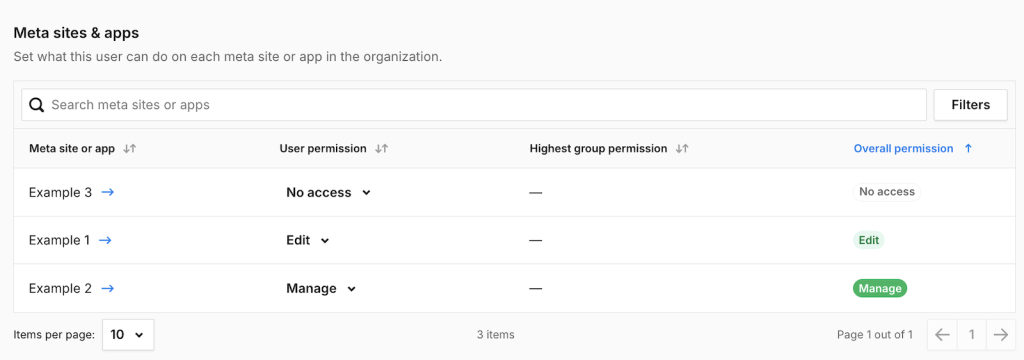The image size is (1024, 360).
Task: Click the magnifier search icon
Action: coord(37,105)
